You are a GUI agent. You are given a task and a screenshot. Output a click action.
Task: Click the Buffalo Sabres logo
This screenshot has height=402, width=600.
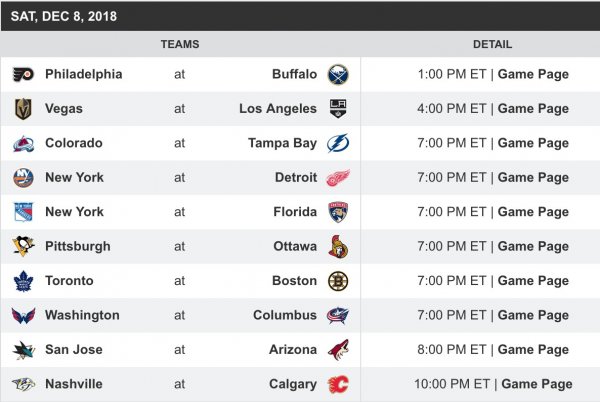point(338,75)
